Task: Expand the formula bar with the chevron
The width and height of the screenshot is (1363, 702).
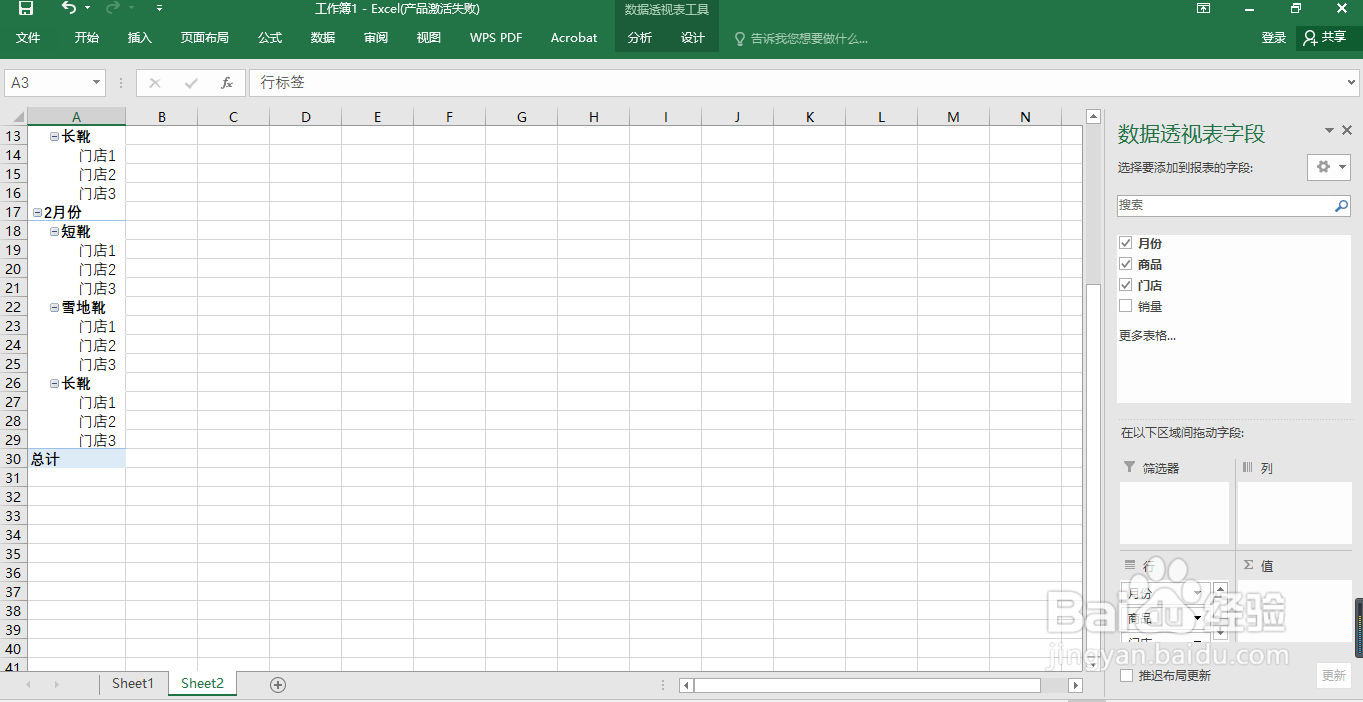Action: tap(1351, 83)
